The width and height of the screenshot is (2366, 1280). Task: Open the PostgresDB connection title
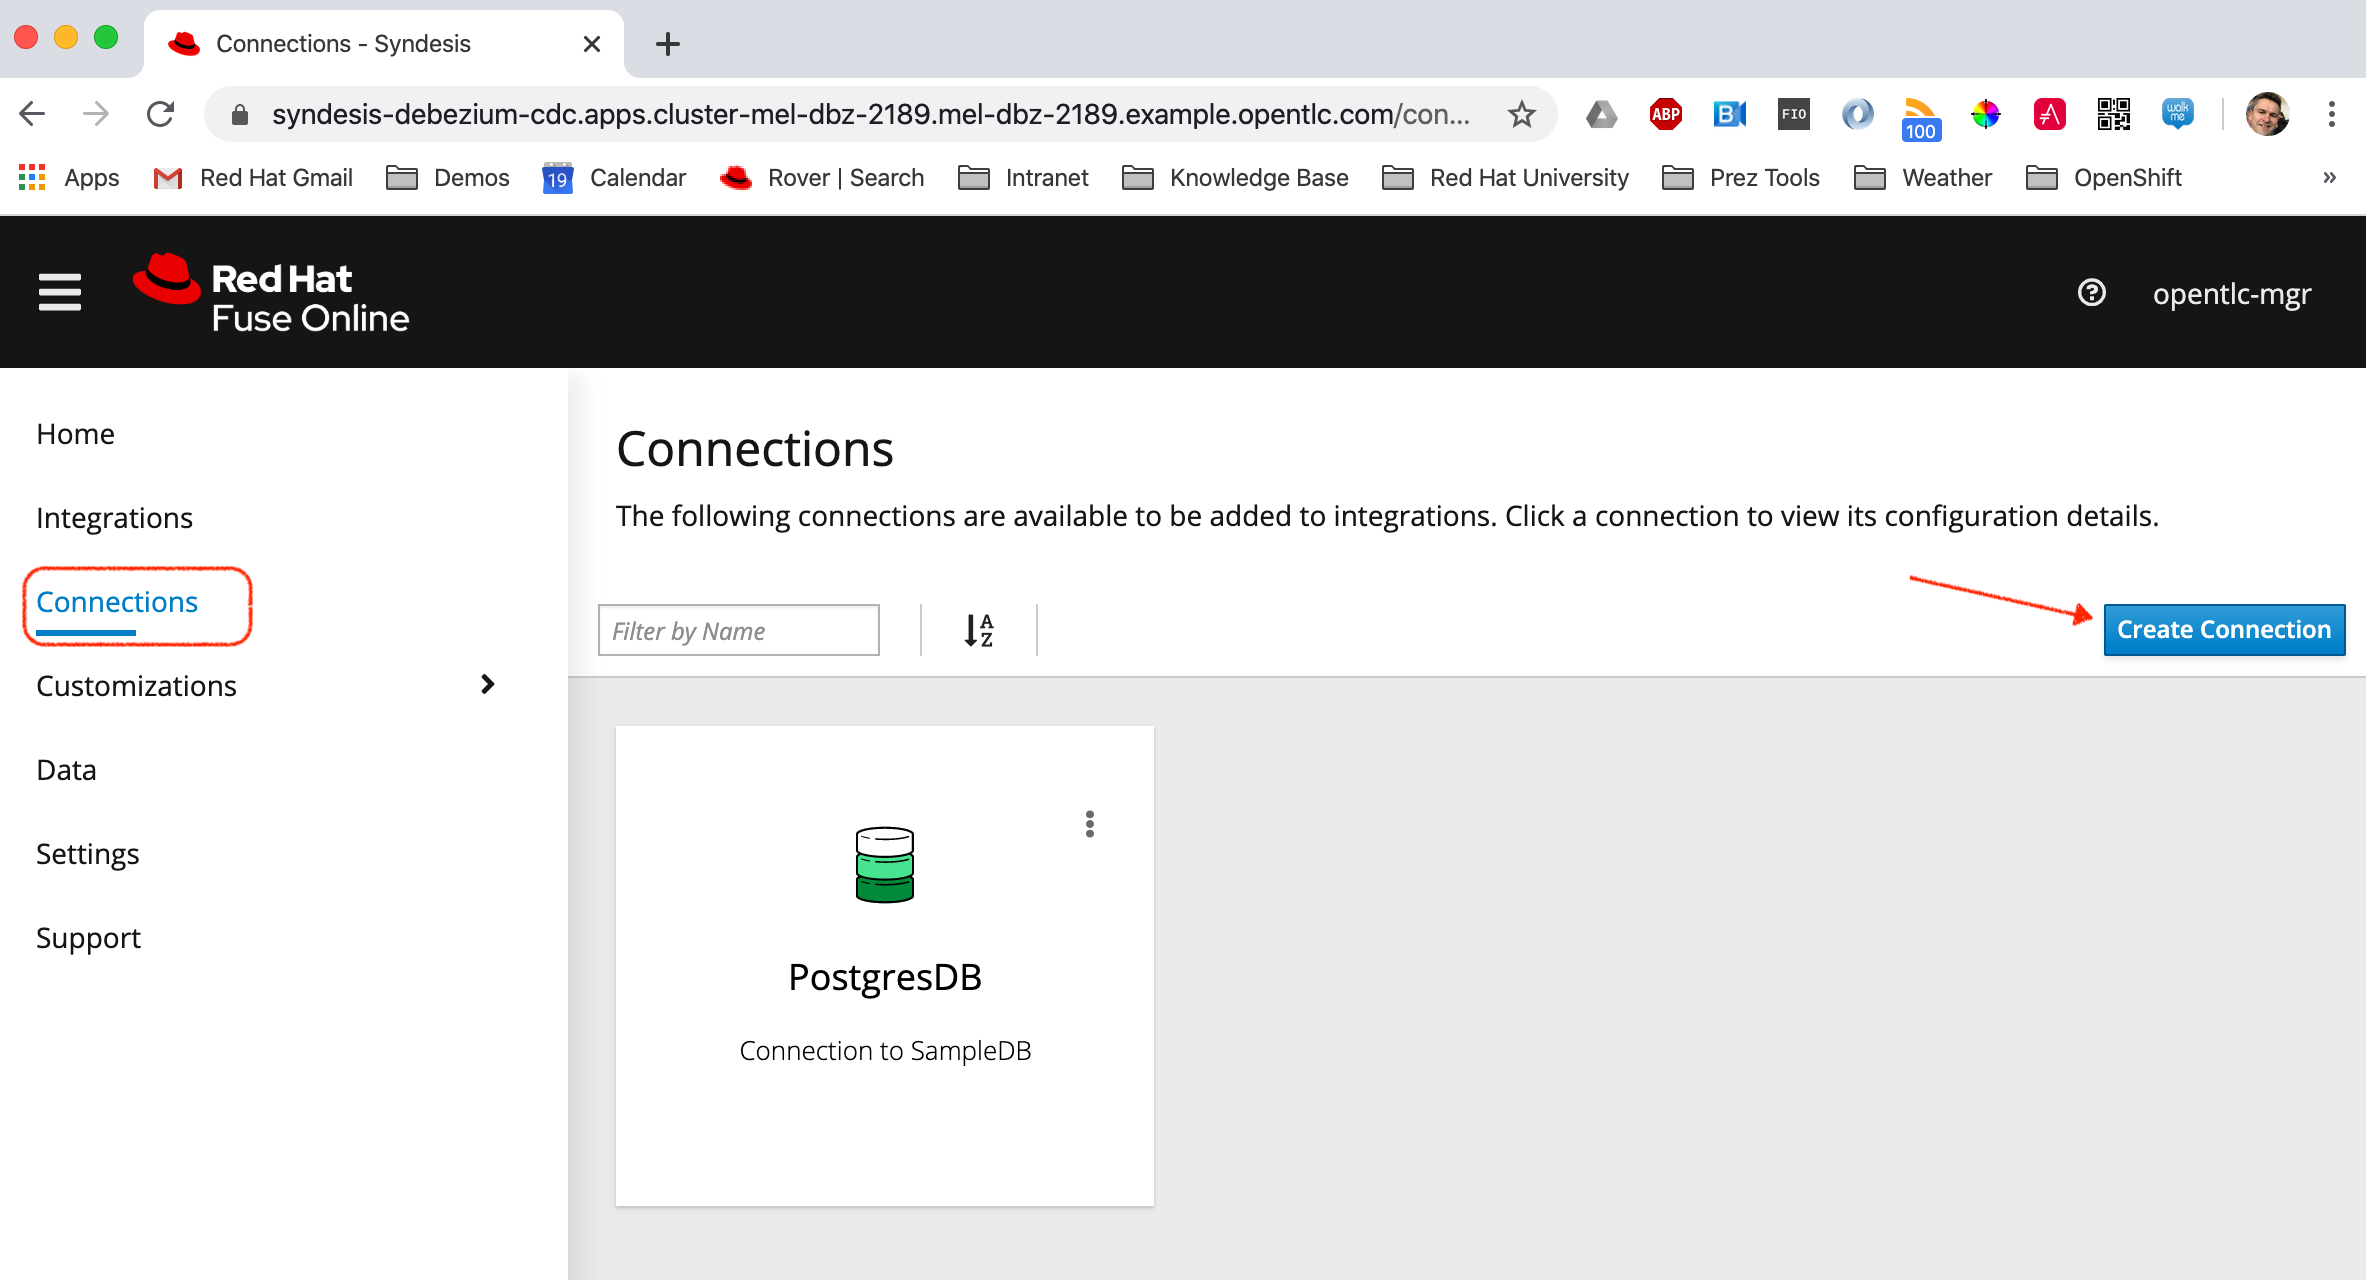coord(885,977)
